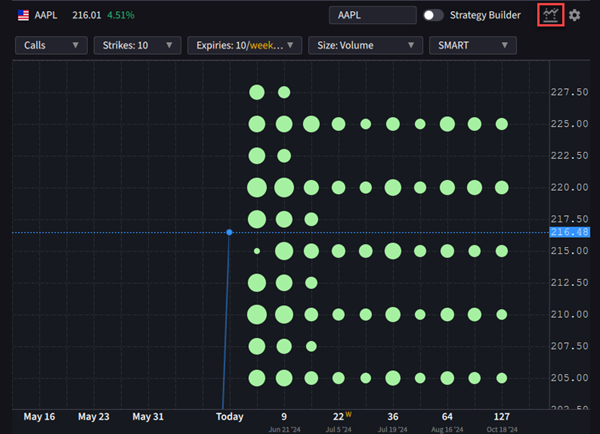Select 220.00 call bubble at Jun 21 '24 expiry
Viewport: 600px width, 434px height.
click(x=284, y=188)
